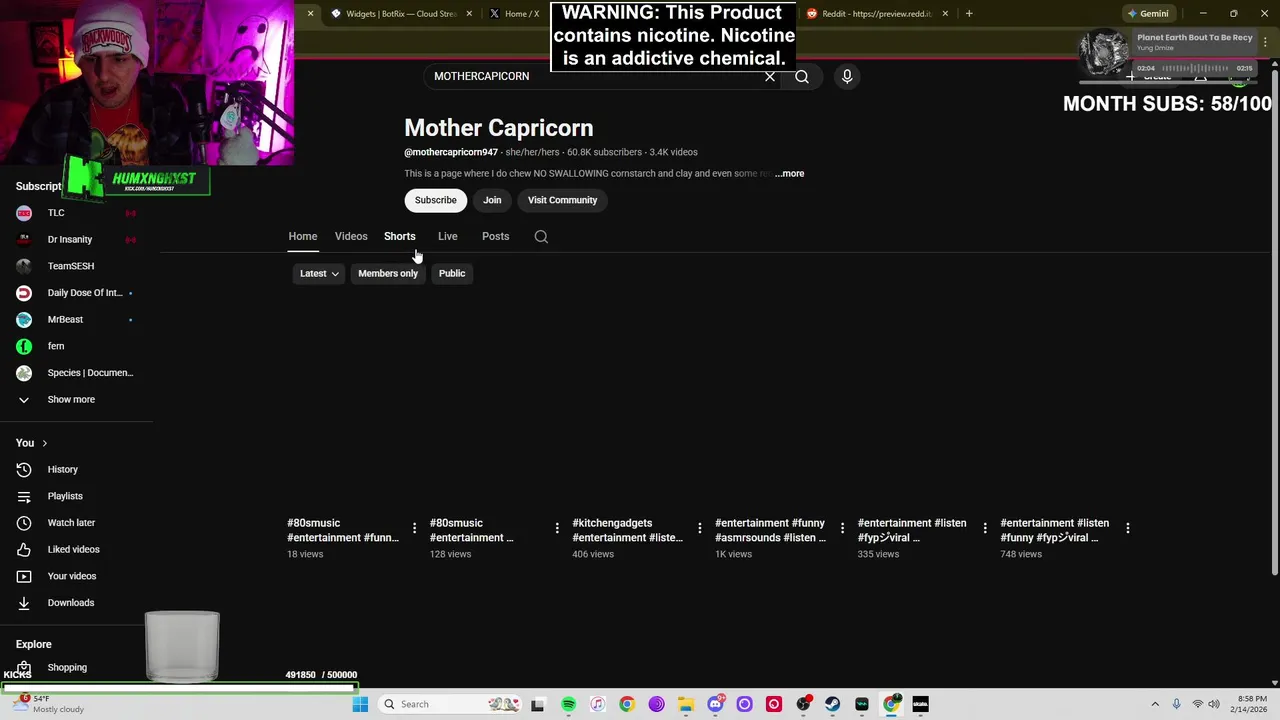Open the #kitchengadgets short title
1280x720 pixels.
tap(627, 530)
